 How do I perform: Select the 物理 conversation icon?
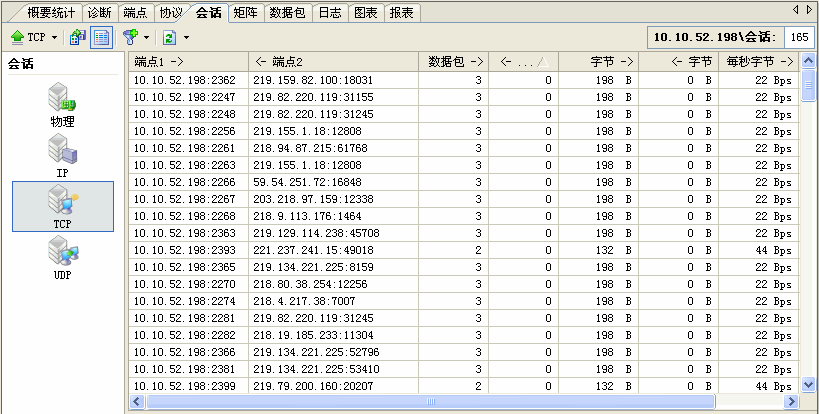pyautogui.click(x=62, y=104)
